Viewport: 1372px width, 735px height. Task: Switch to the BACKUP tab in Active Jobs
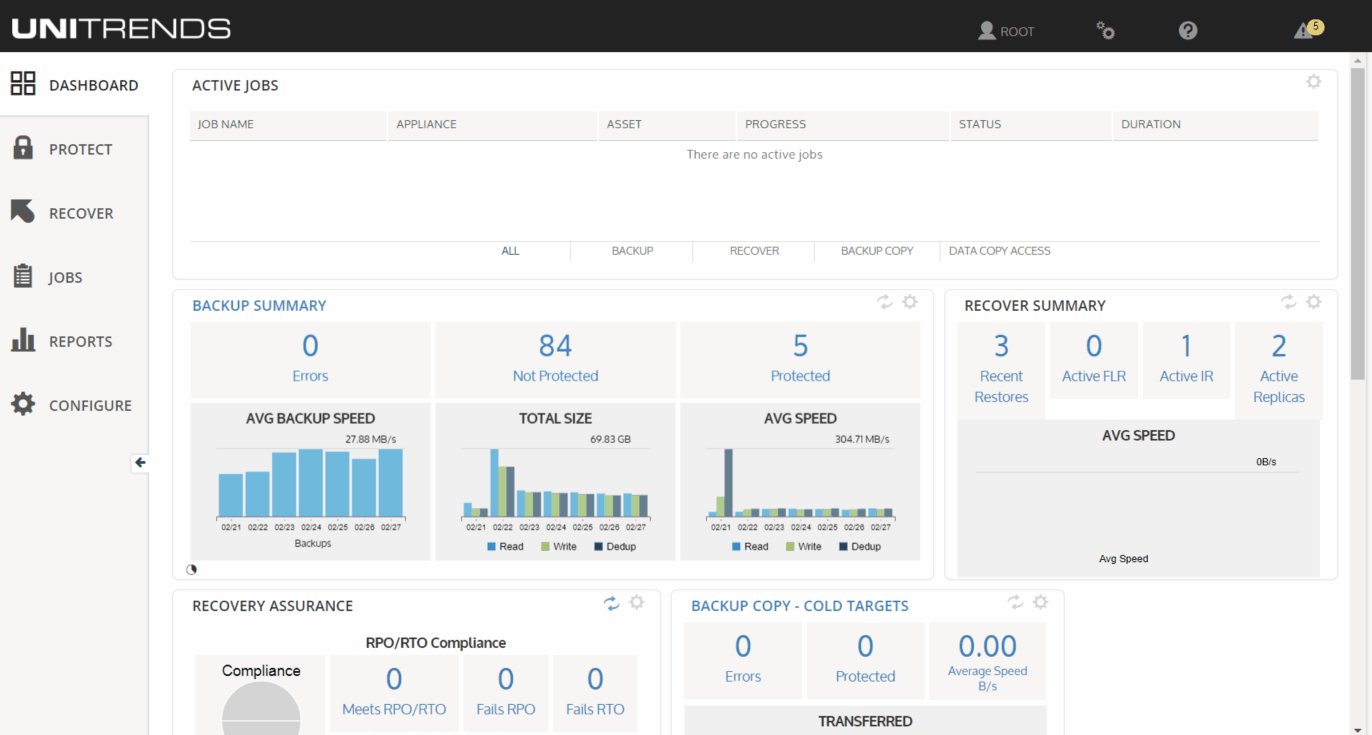[632, 251]
